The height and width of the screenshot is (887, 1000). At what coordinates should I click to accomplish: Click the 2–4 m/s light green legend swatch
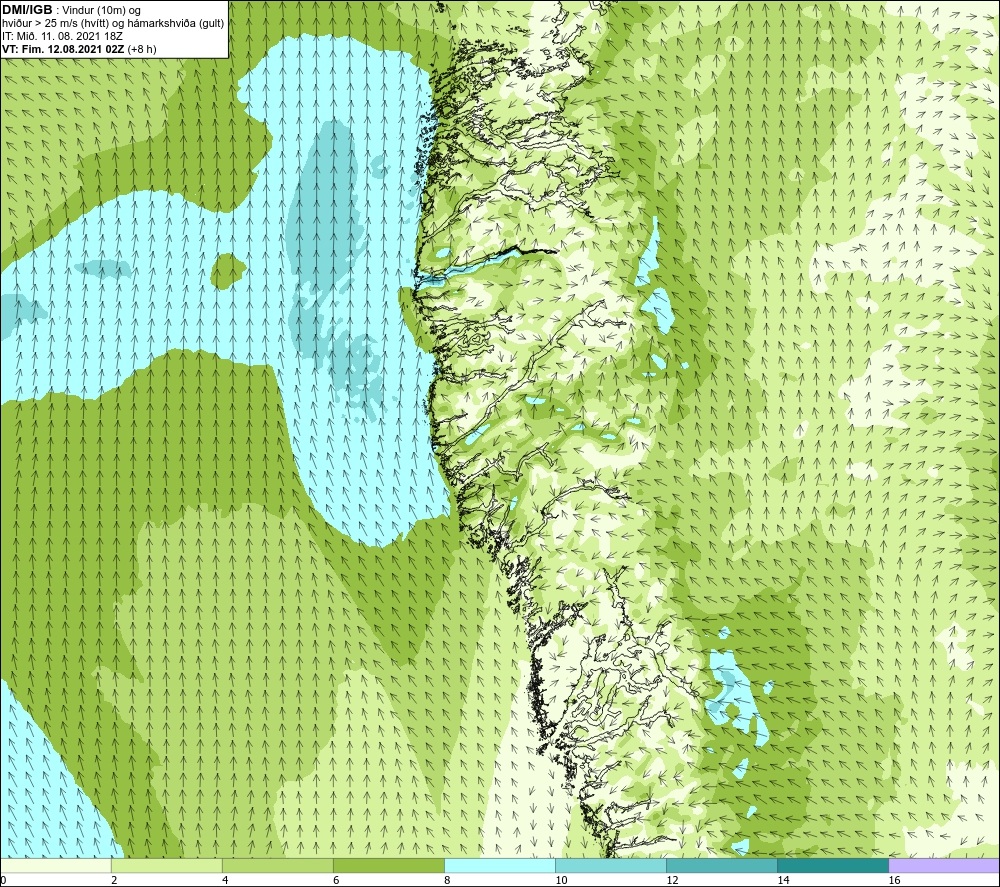point(166,865)
